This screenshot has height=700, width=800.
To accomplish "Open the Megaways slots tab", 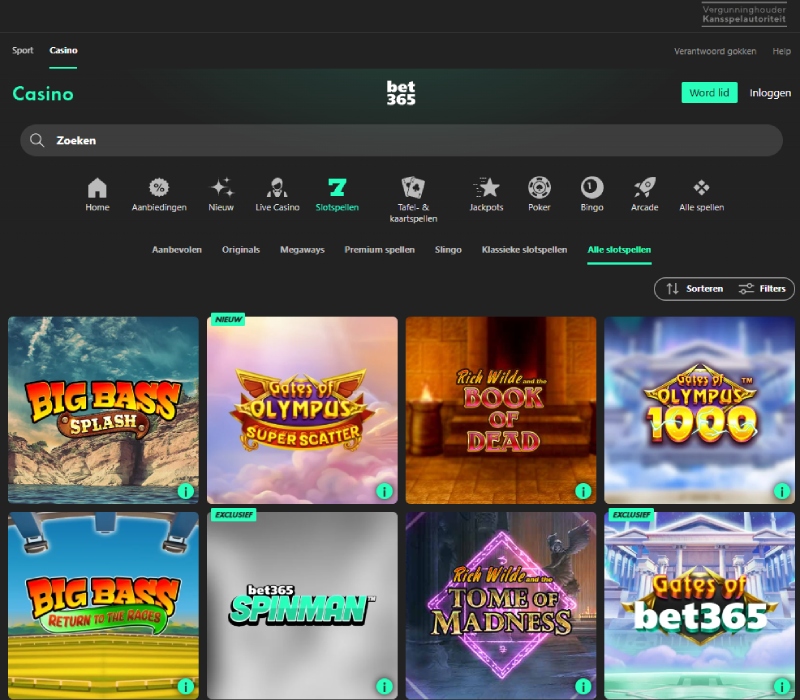I will pyautogui.click(x=302, y=249).
